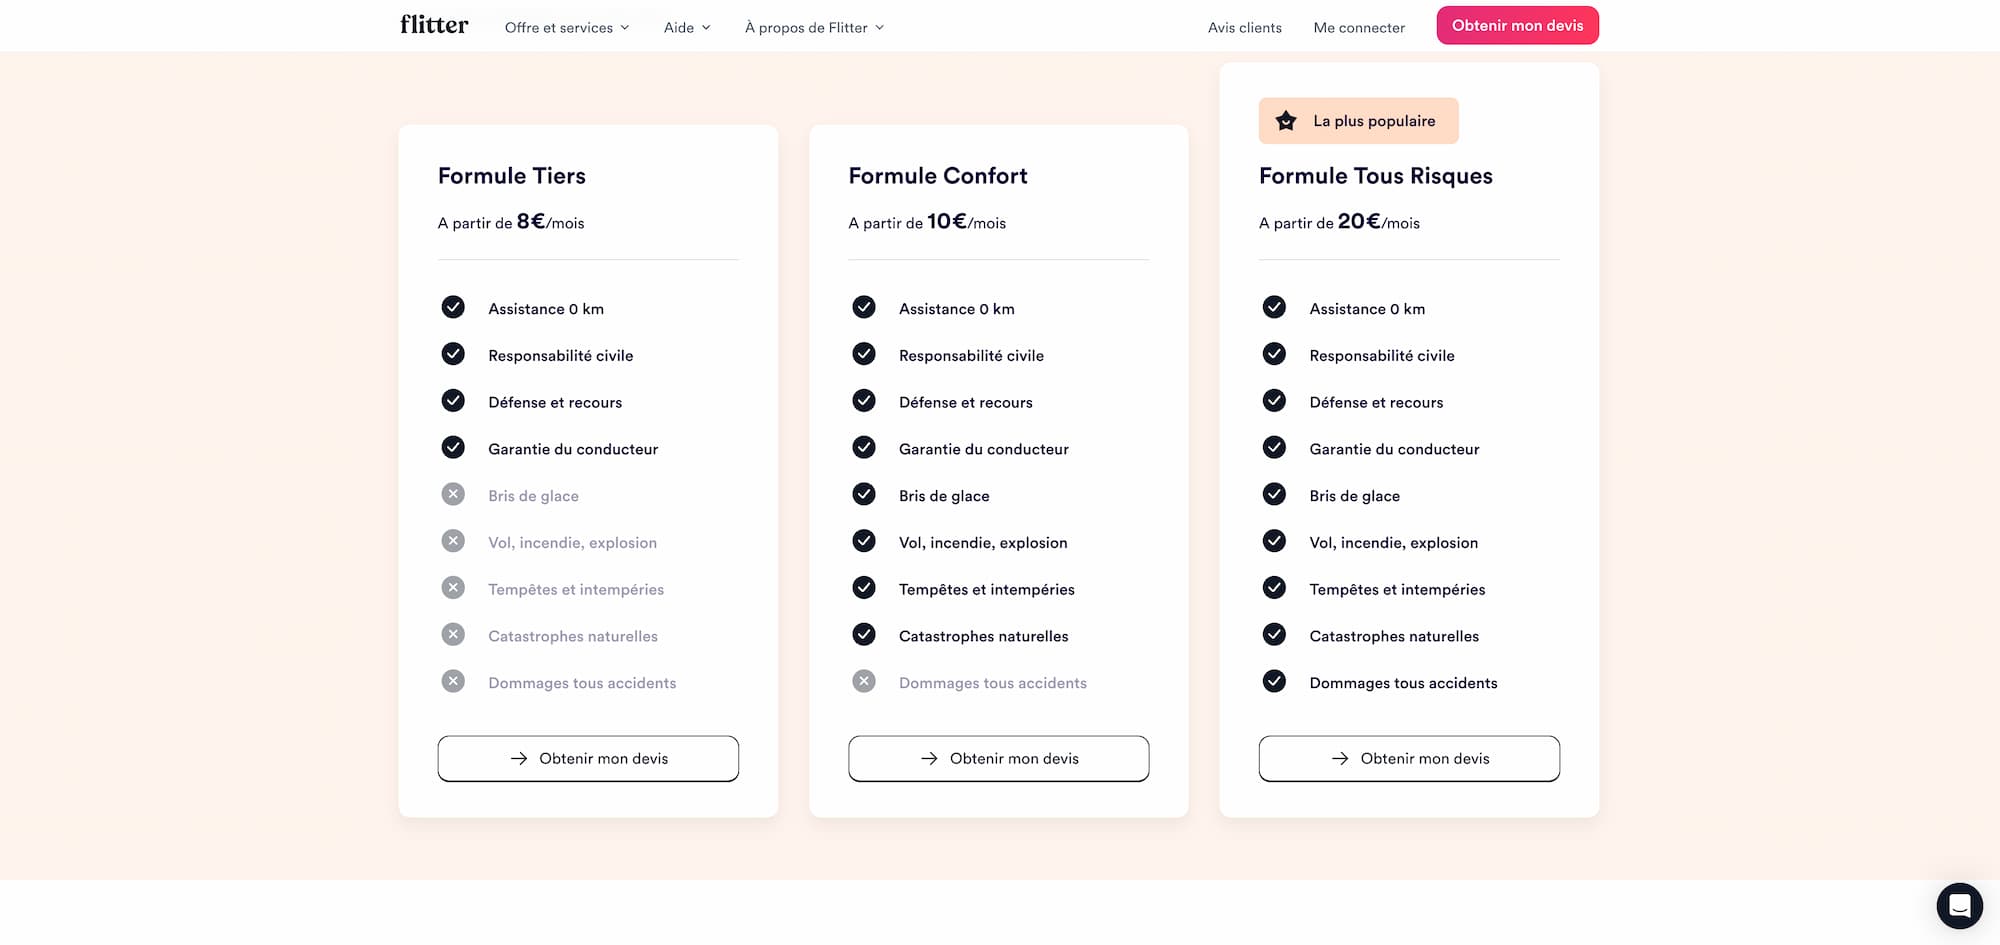Select Me connecter in the navigation bar
The width and height of the screenshot is (2000, 945).
coord(1359,28)
